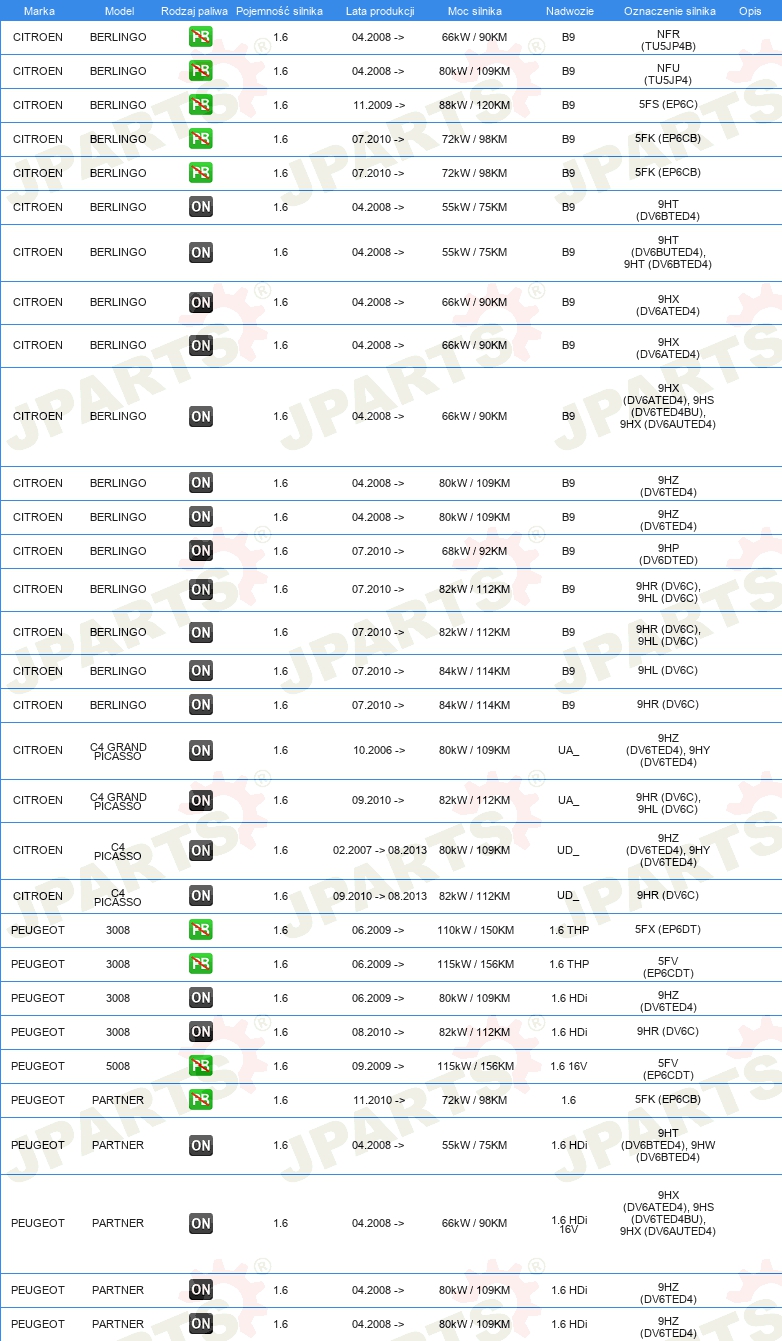782x1341 pixels.
Task: Click the Pojemność silnika column header
Action: tap(280, 10)
